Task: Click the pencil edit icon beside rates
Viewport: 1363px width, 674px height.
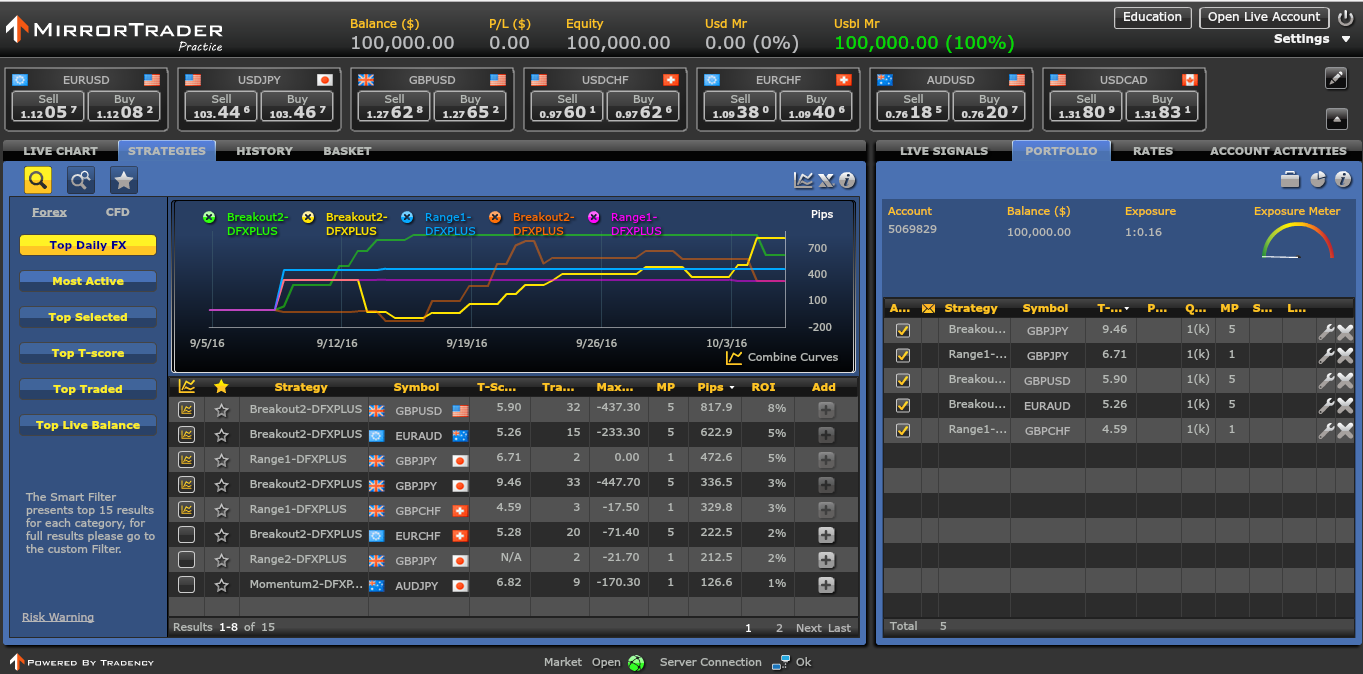Action: [x=1336, y=79]
